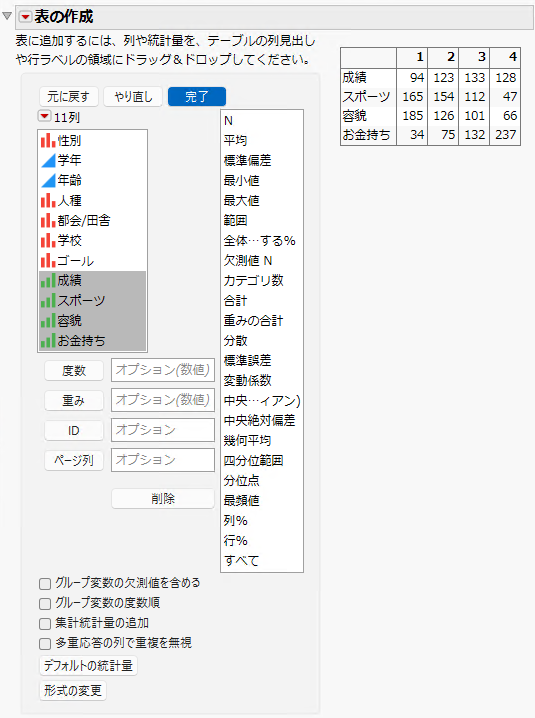535x718 pixels.
Task: Select the nominal icon next to 都会/田舎
Action: pyautogui.click(x=48, y=220)
